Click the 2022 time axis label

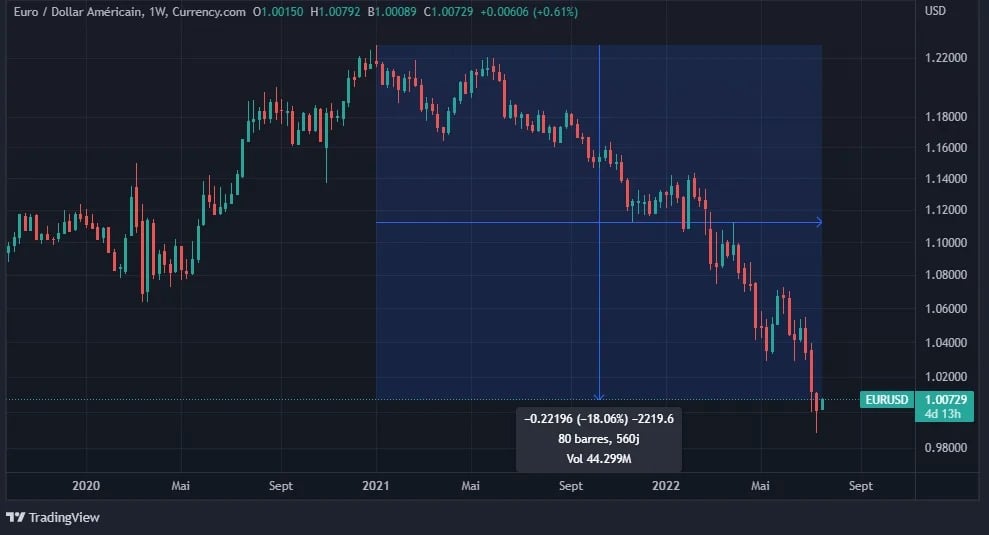[666, 486]
